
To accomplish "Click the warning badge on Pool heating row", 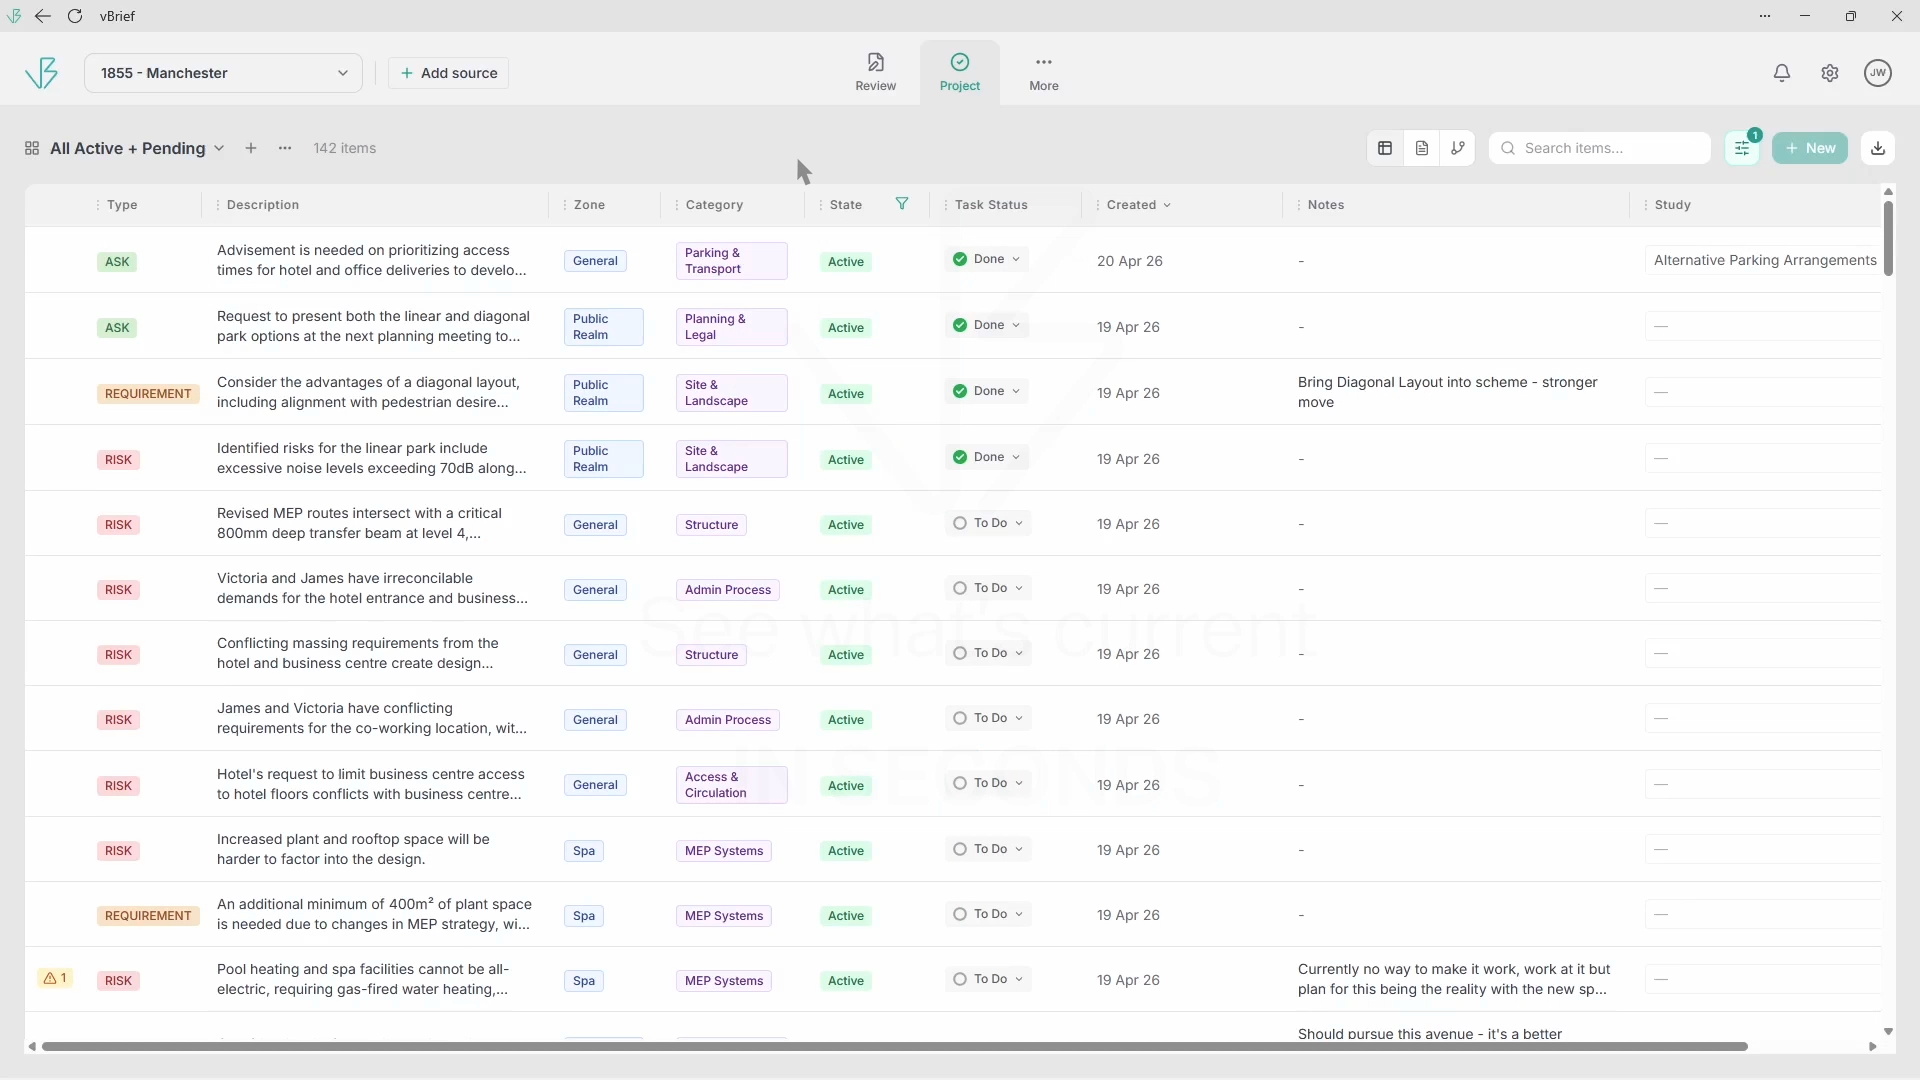I will (x=54, y=979).
